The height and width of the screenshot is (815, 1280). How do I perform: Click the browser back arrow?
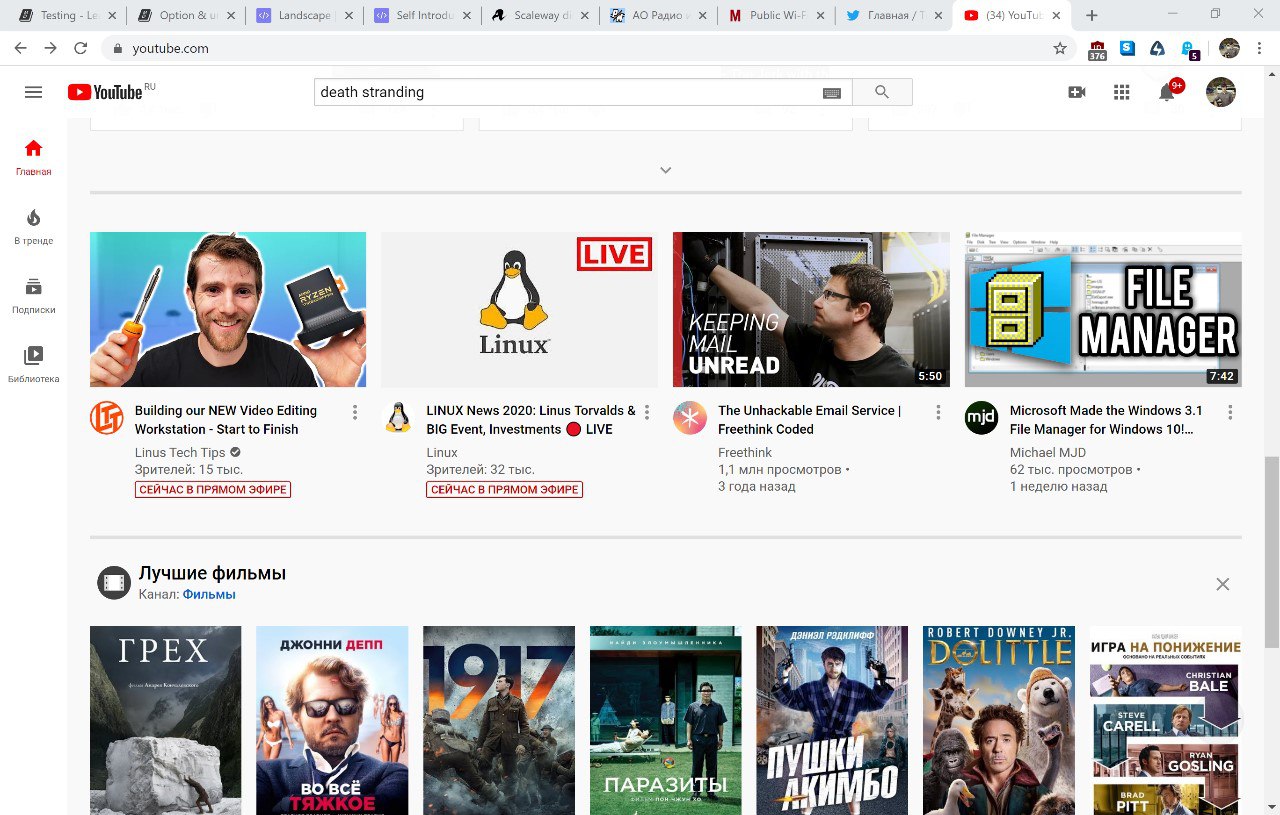pyautogui.click(x=21, y=48)
